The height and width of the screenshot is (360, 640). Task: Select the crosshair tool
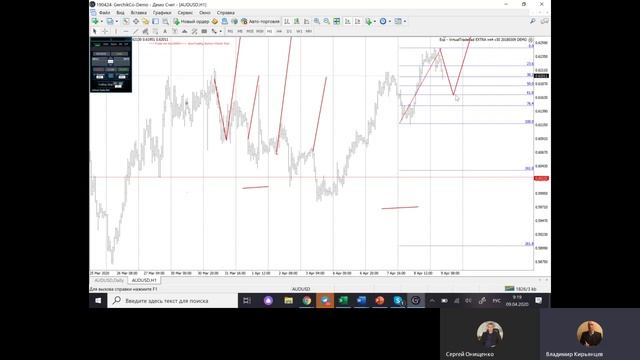105,31
